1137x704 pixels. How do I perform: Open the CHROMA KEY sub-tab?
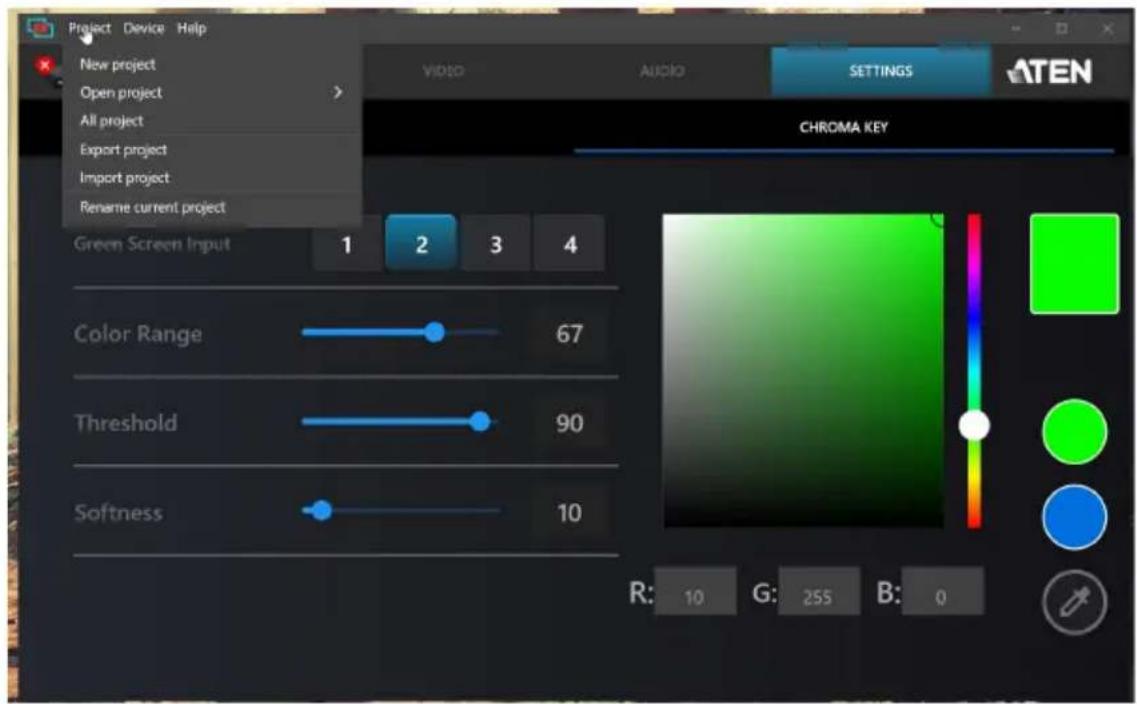[843, 128]
